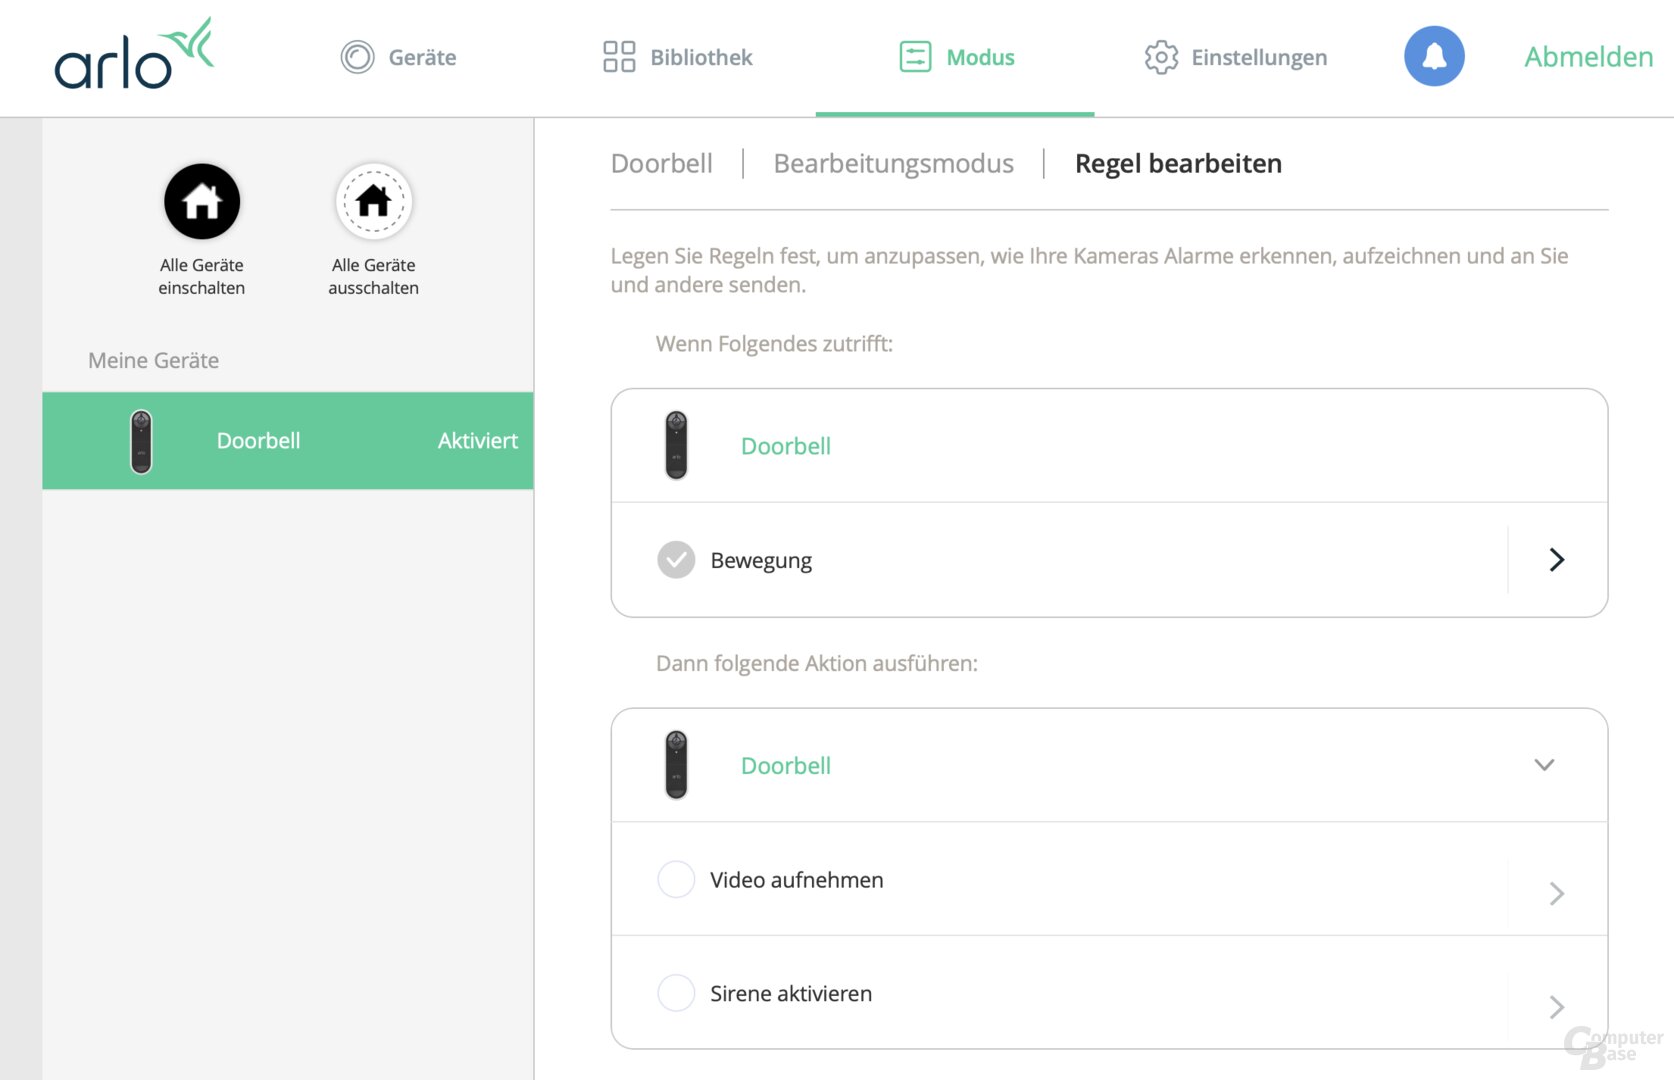Open the Einstellungen tab
The height and width of the screenshot is (1080, 1674).
click(x=1235, y=57)
